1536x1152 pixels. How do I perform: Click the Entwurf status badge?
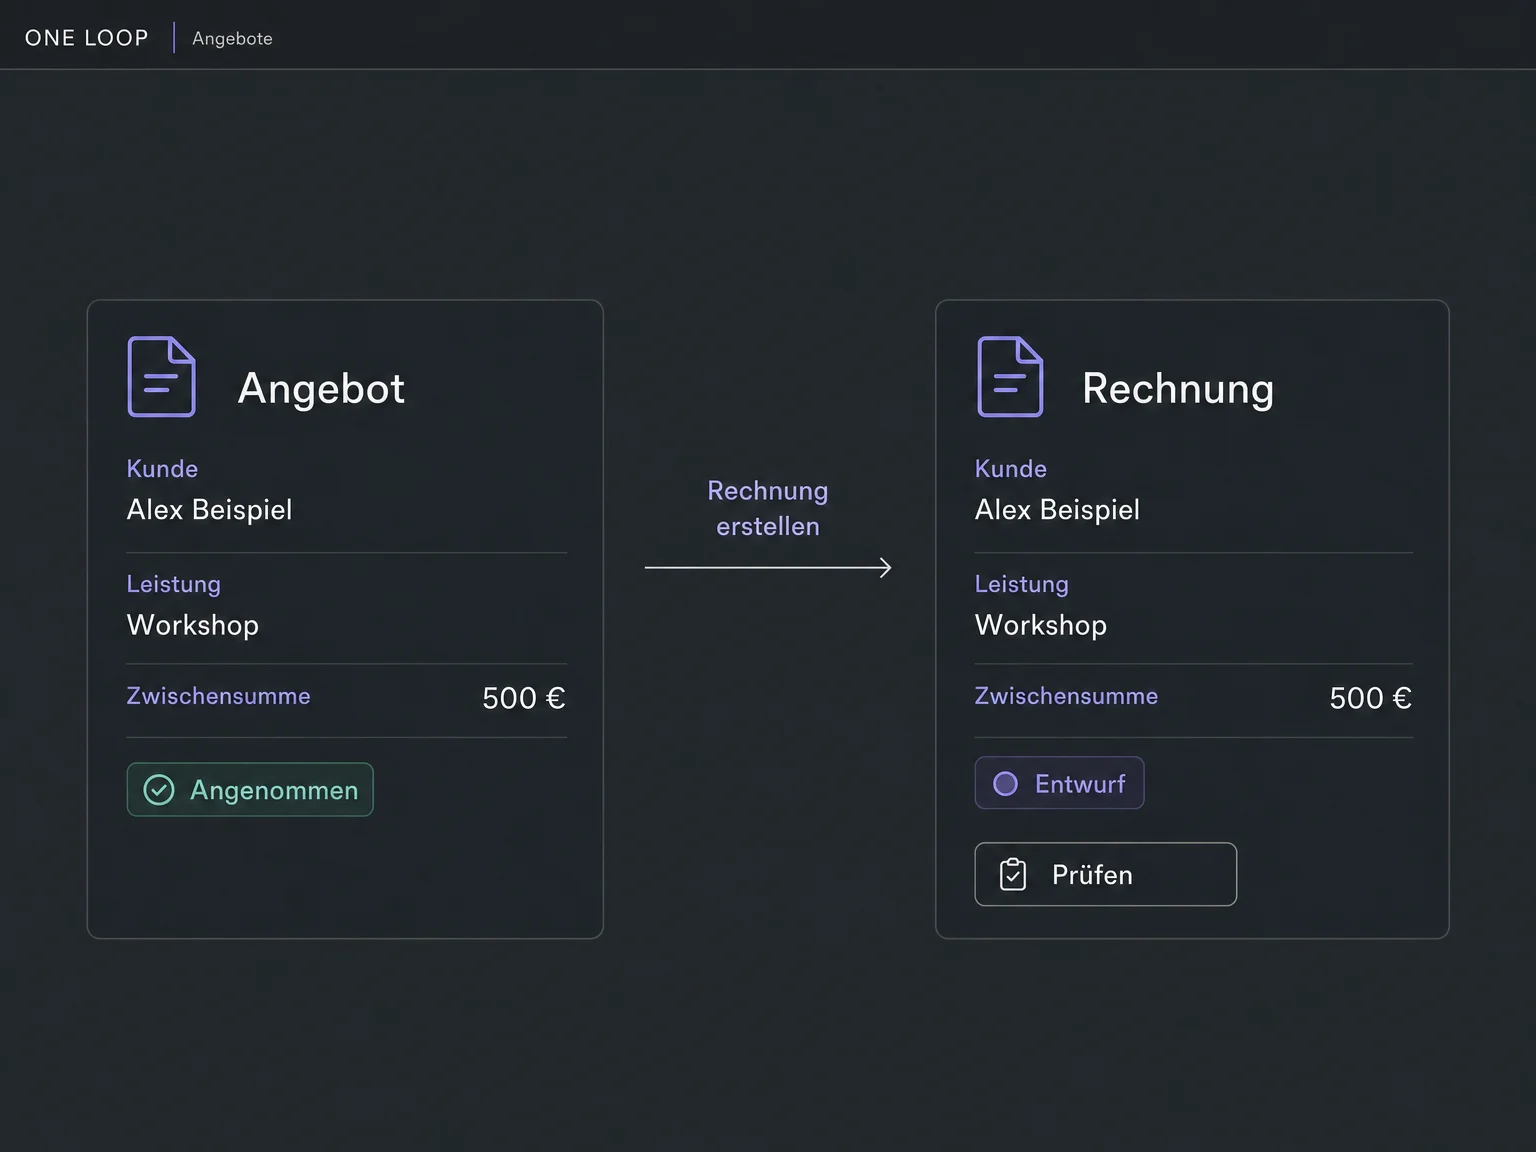pos(1059,783)
